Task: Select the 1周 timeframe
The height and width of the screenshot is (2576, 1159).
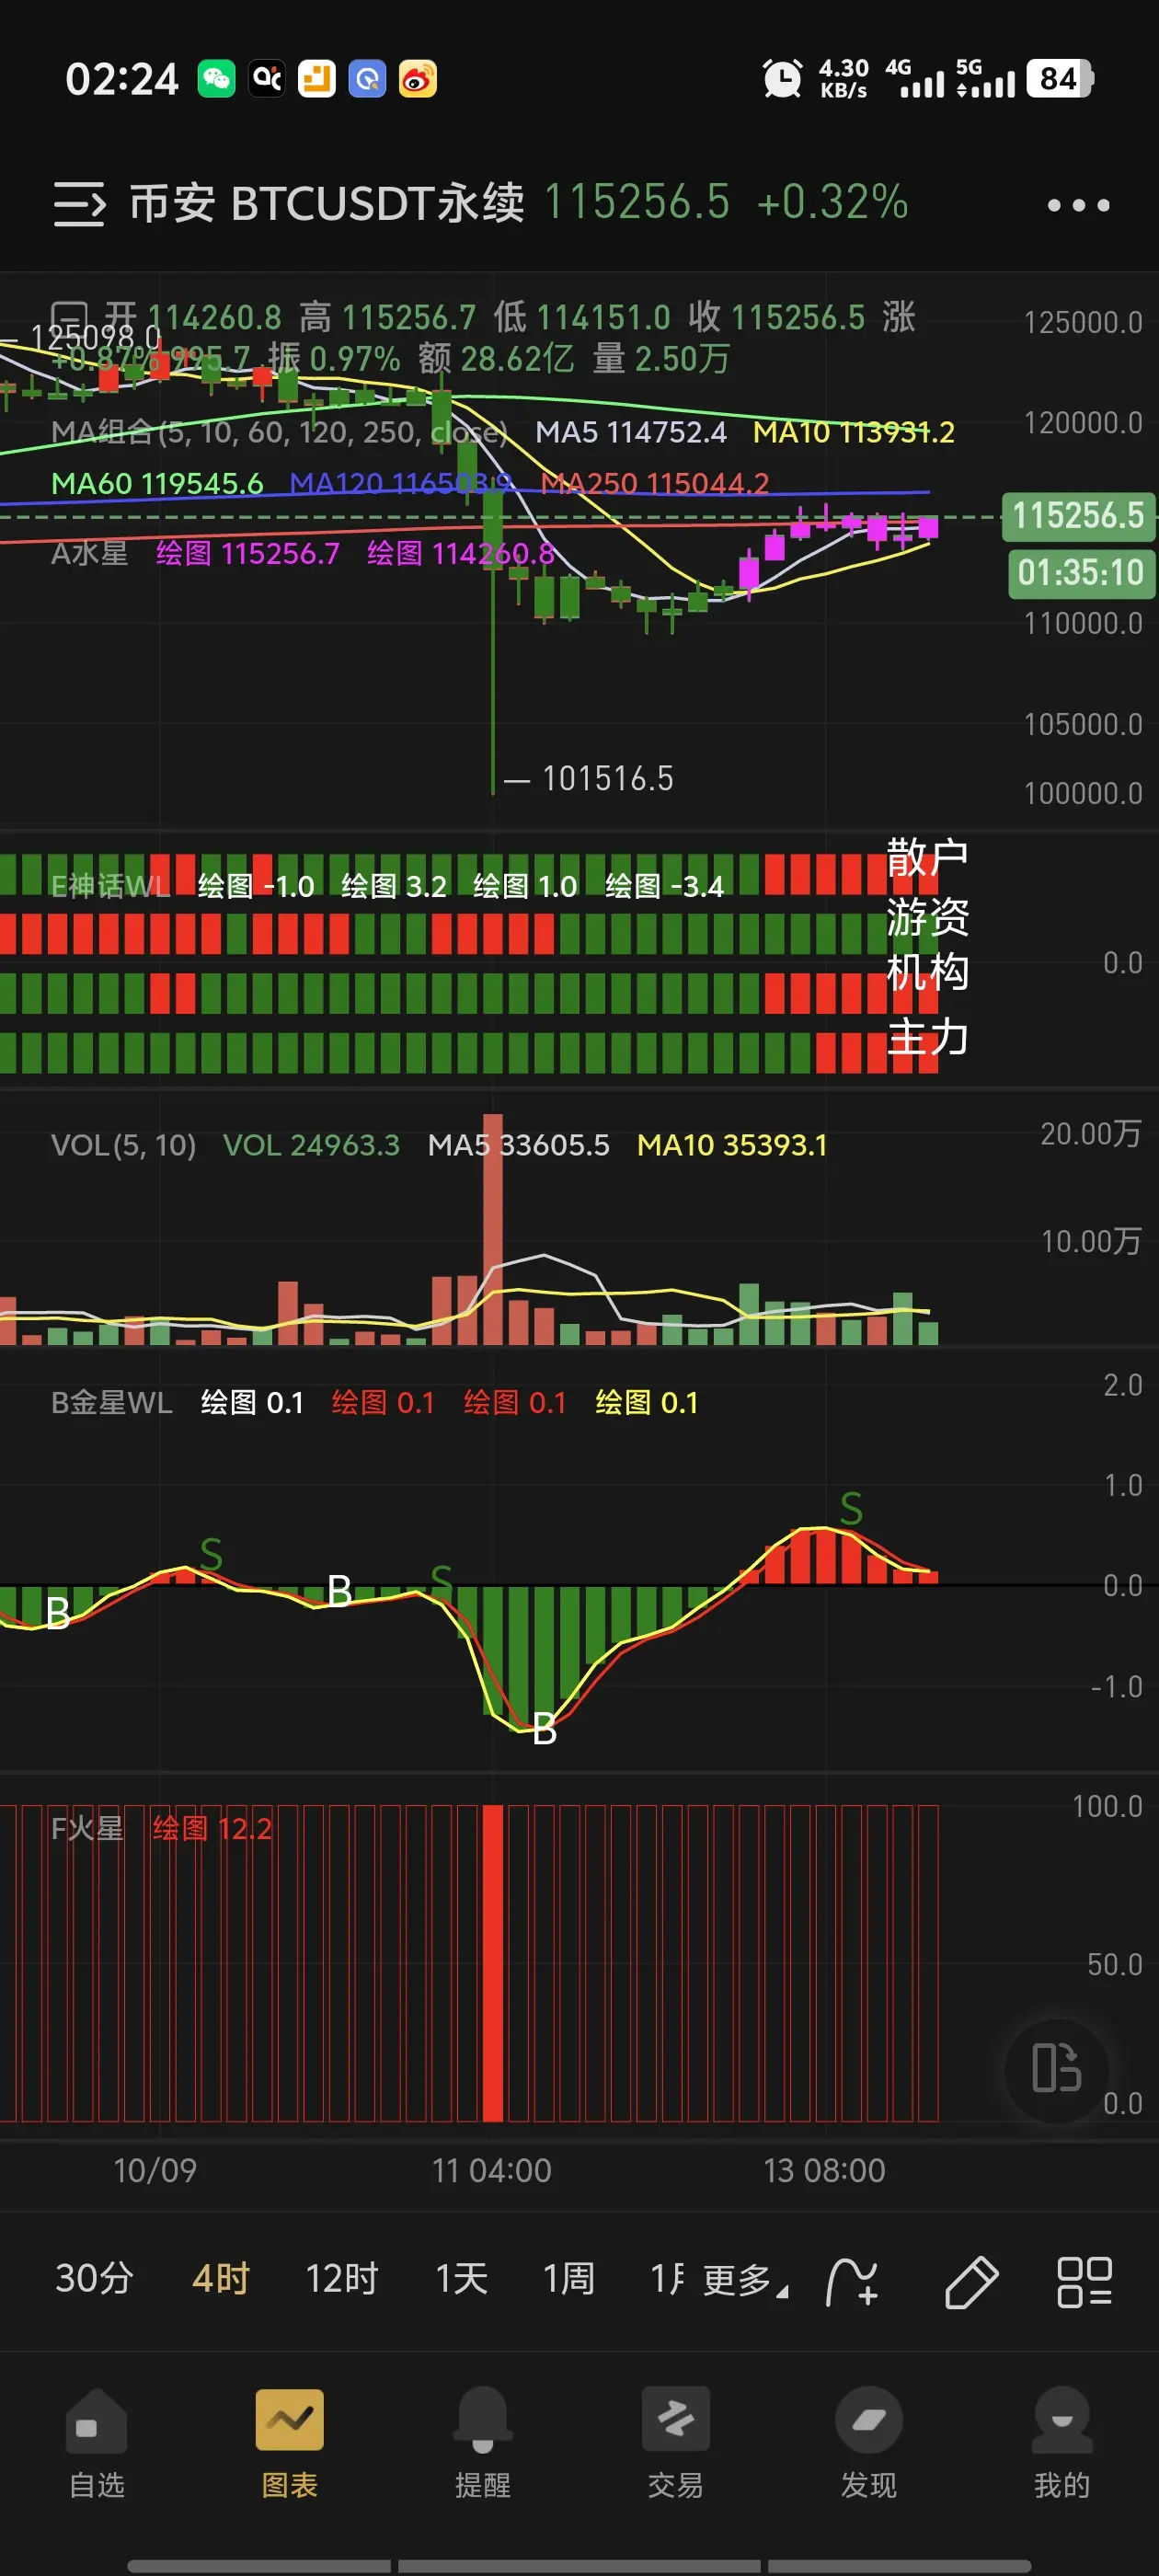Action: tap(569, 2279)
